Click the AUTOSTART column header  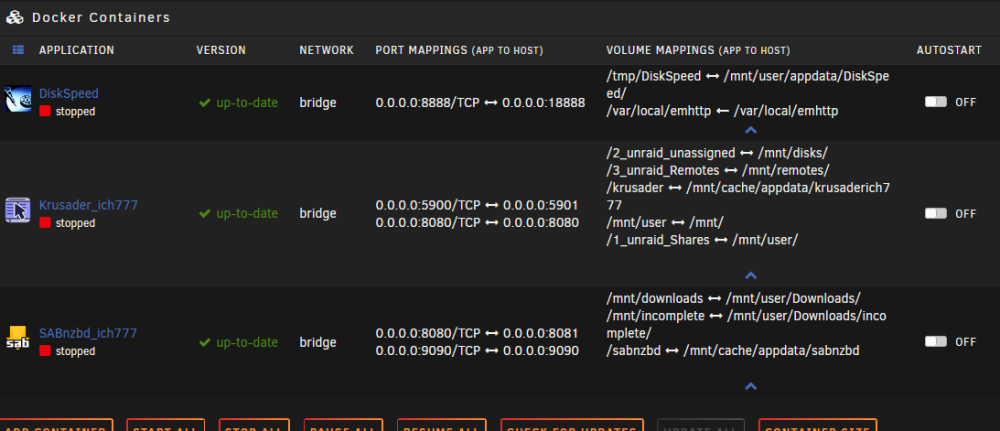(949, 50)
